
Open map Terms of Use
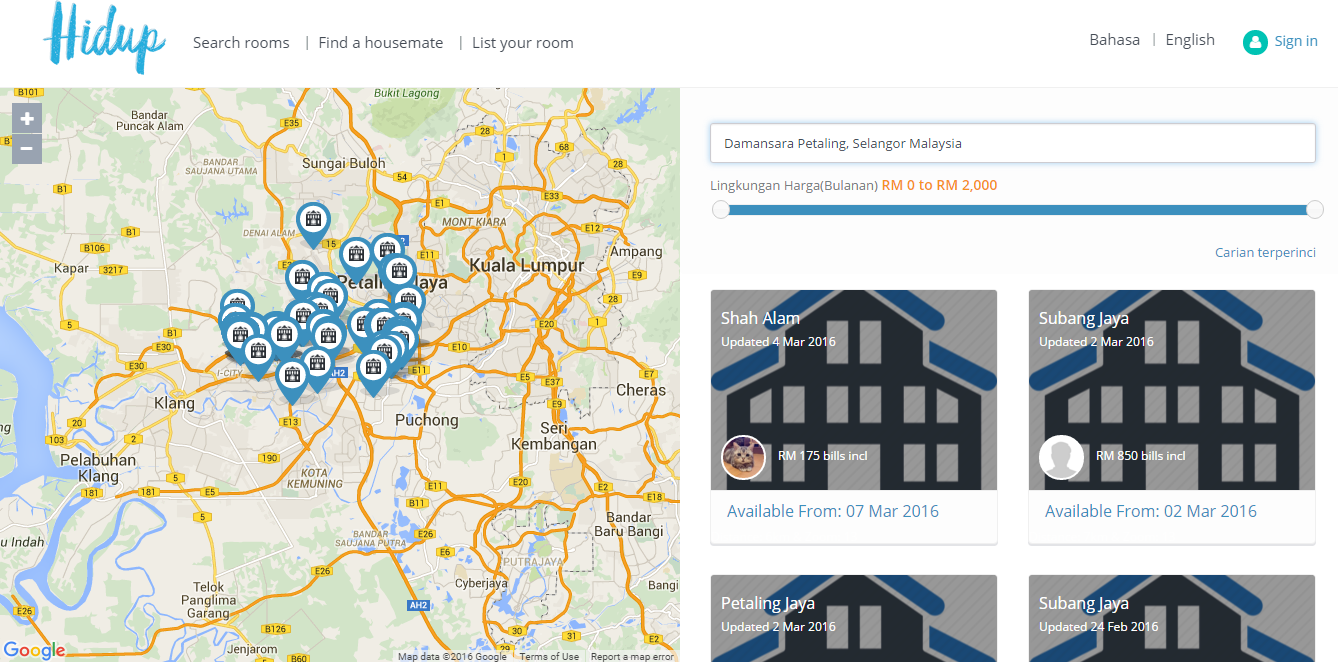549,656
